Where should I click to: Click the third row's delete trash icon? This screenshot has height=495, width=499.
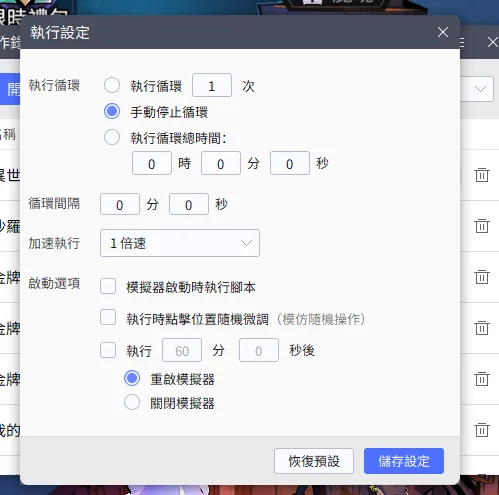point(482,277)
